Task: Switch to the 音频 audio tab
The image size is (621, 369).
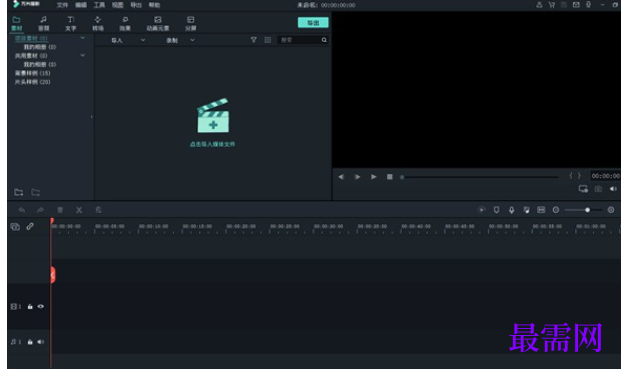Action: tap(44, 24)
